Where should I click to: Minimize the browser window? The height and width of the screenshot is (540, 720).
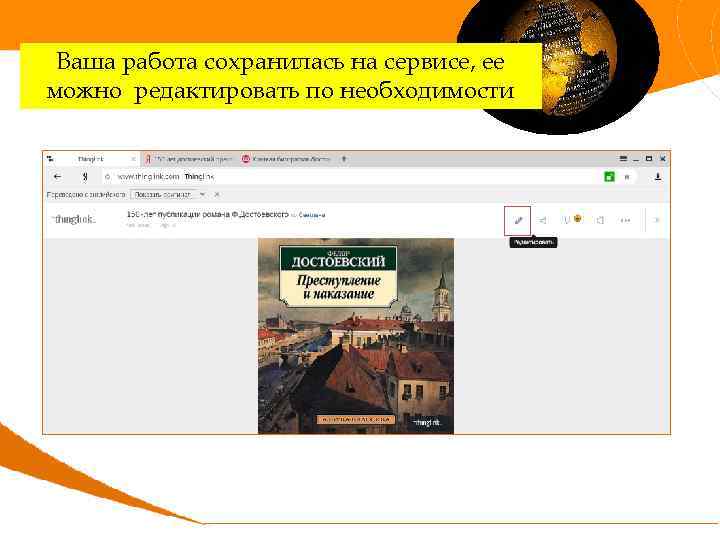coord(636,159)
